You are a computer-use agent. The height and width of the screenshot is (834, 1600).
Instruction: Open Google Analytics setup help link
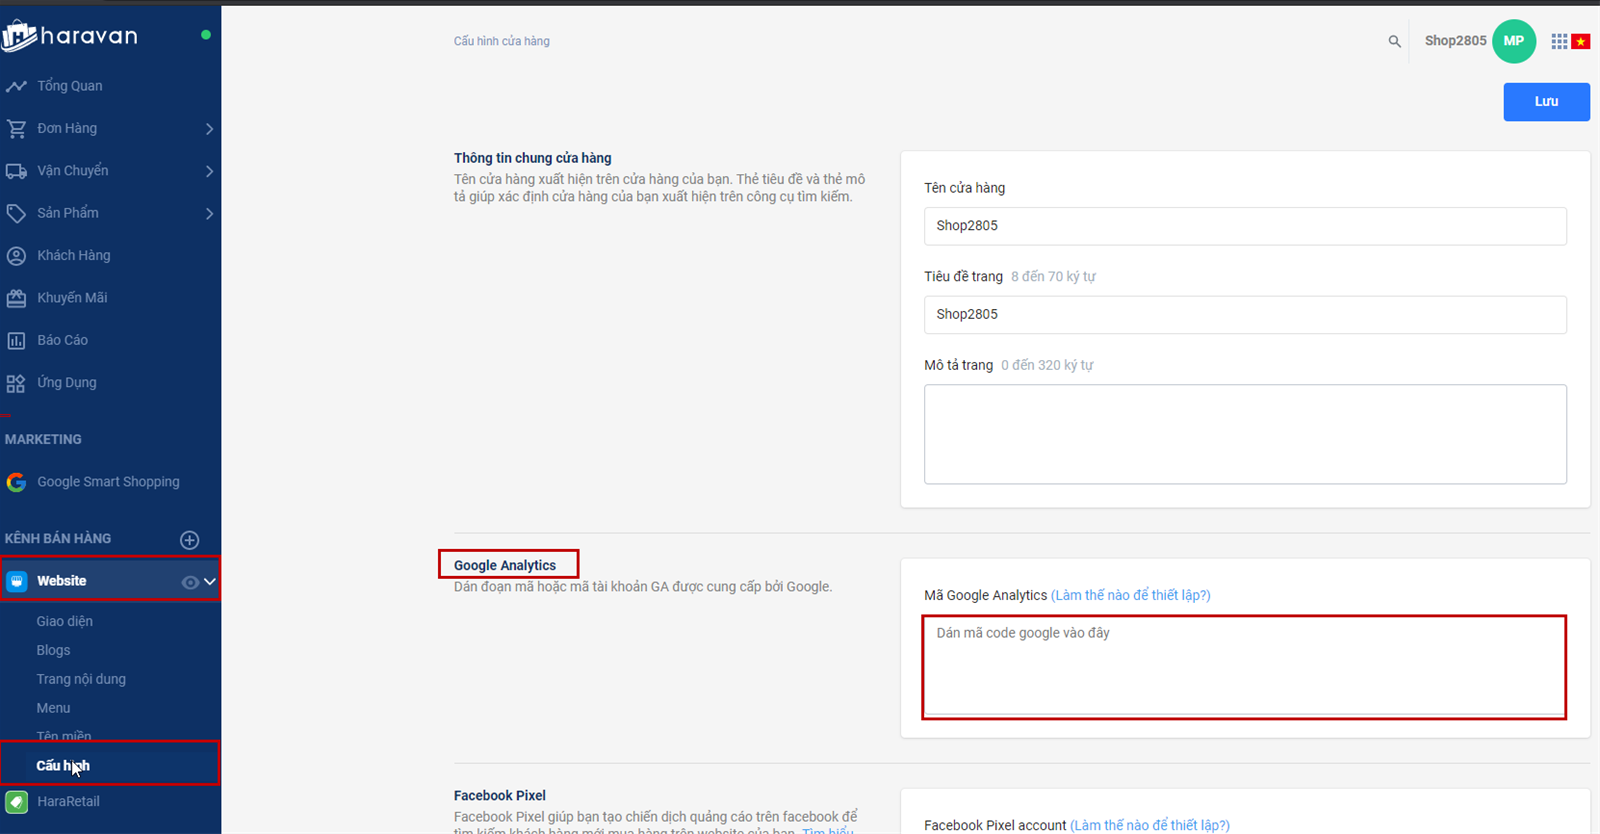(x=1130, y=595)
